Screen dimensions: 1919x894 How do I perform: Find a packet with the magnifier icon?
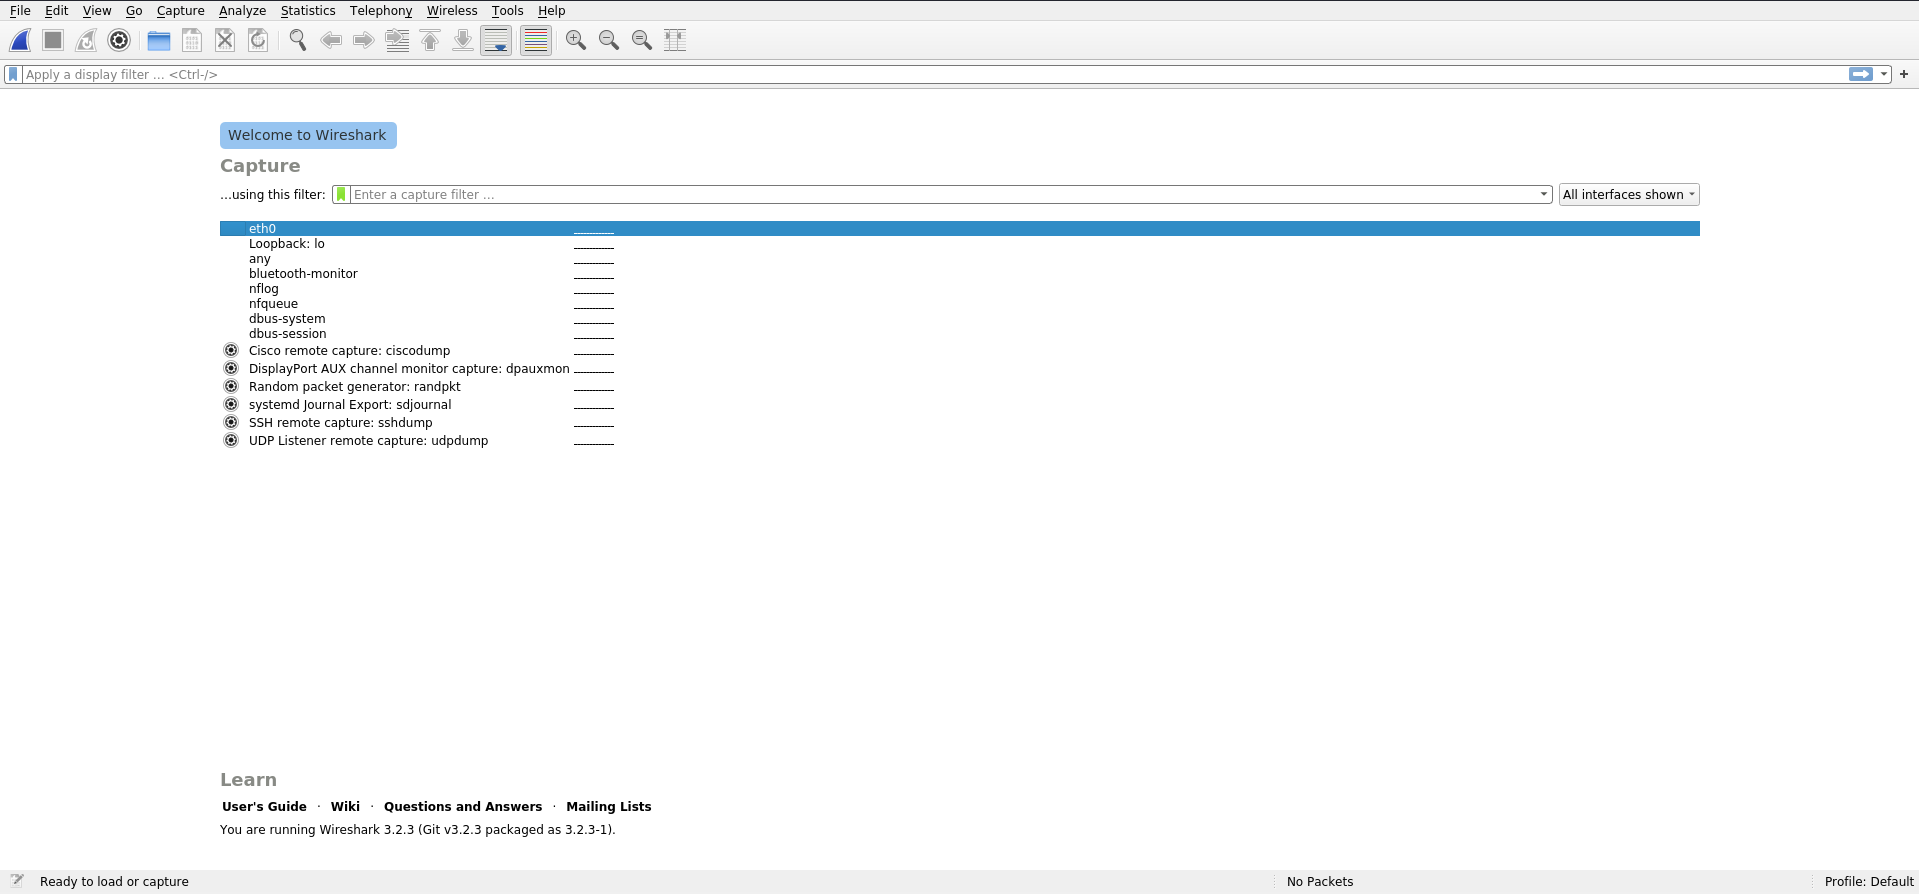pos(298,40)
